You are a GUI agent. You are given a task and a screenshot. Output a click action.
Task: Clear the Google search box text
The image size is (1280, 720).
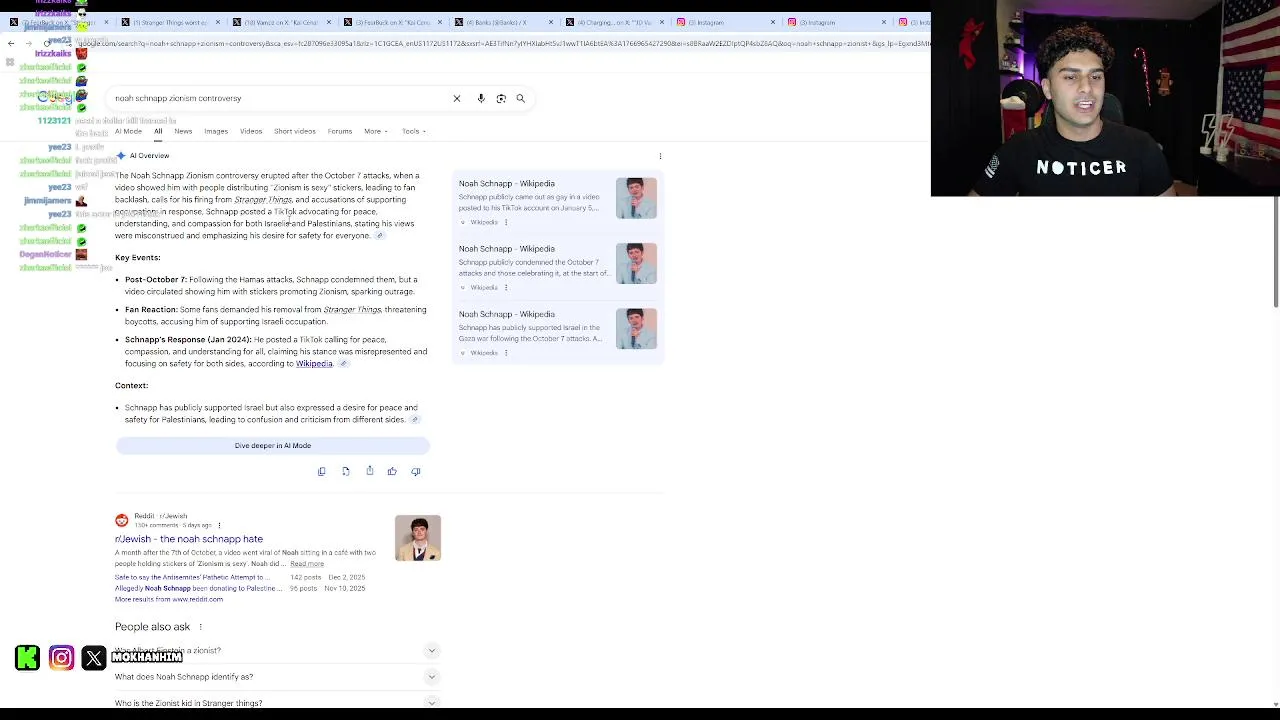point(457,98)
